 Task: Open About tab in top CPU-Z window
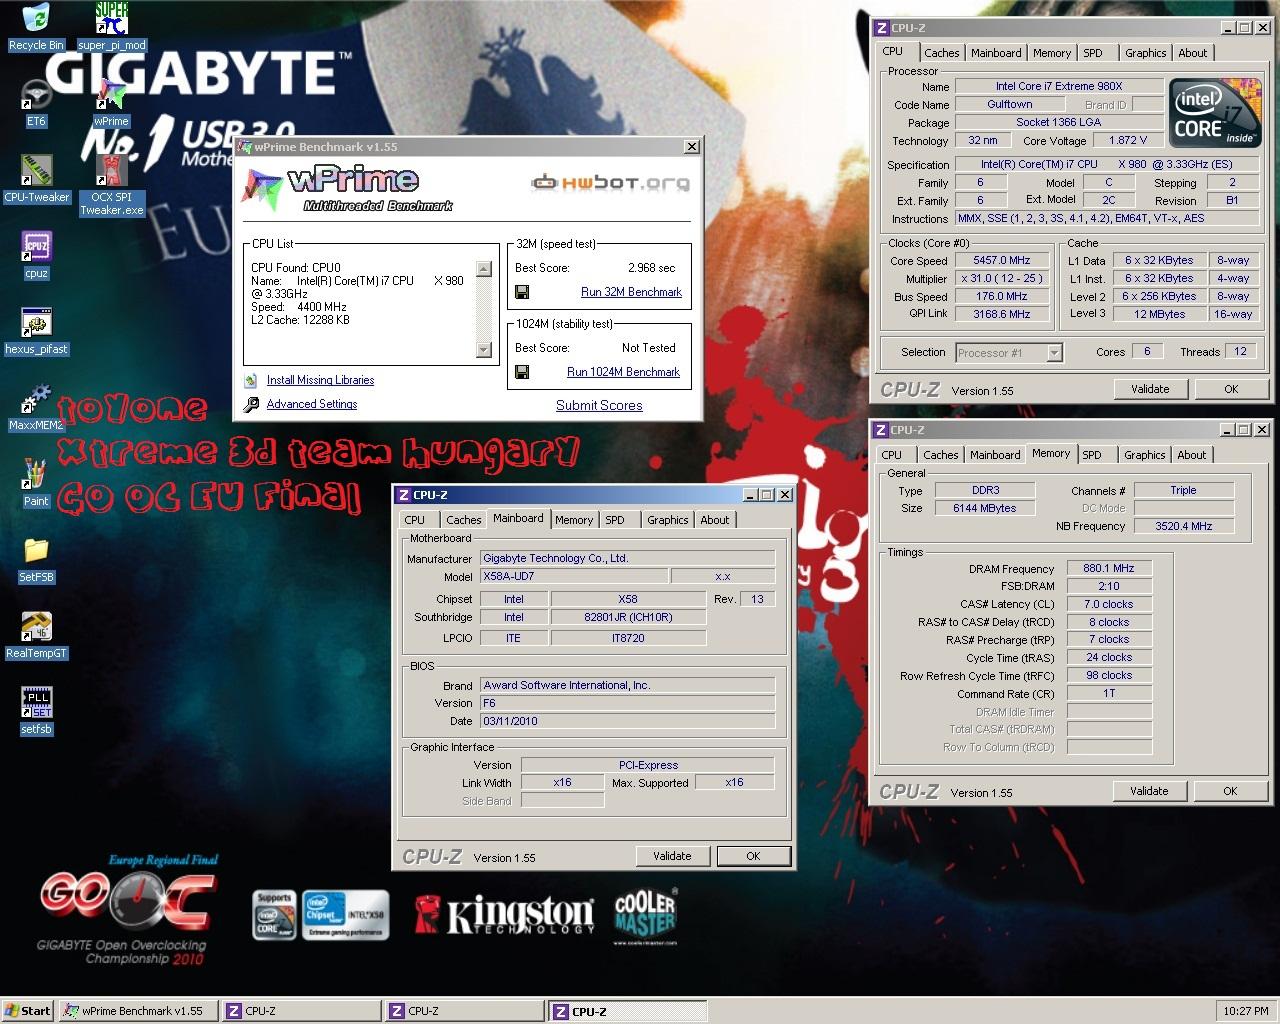(x=1193, y=53)
